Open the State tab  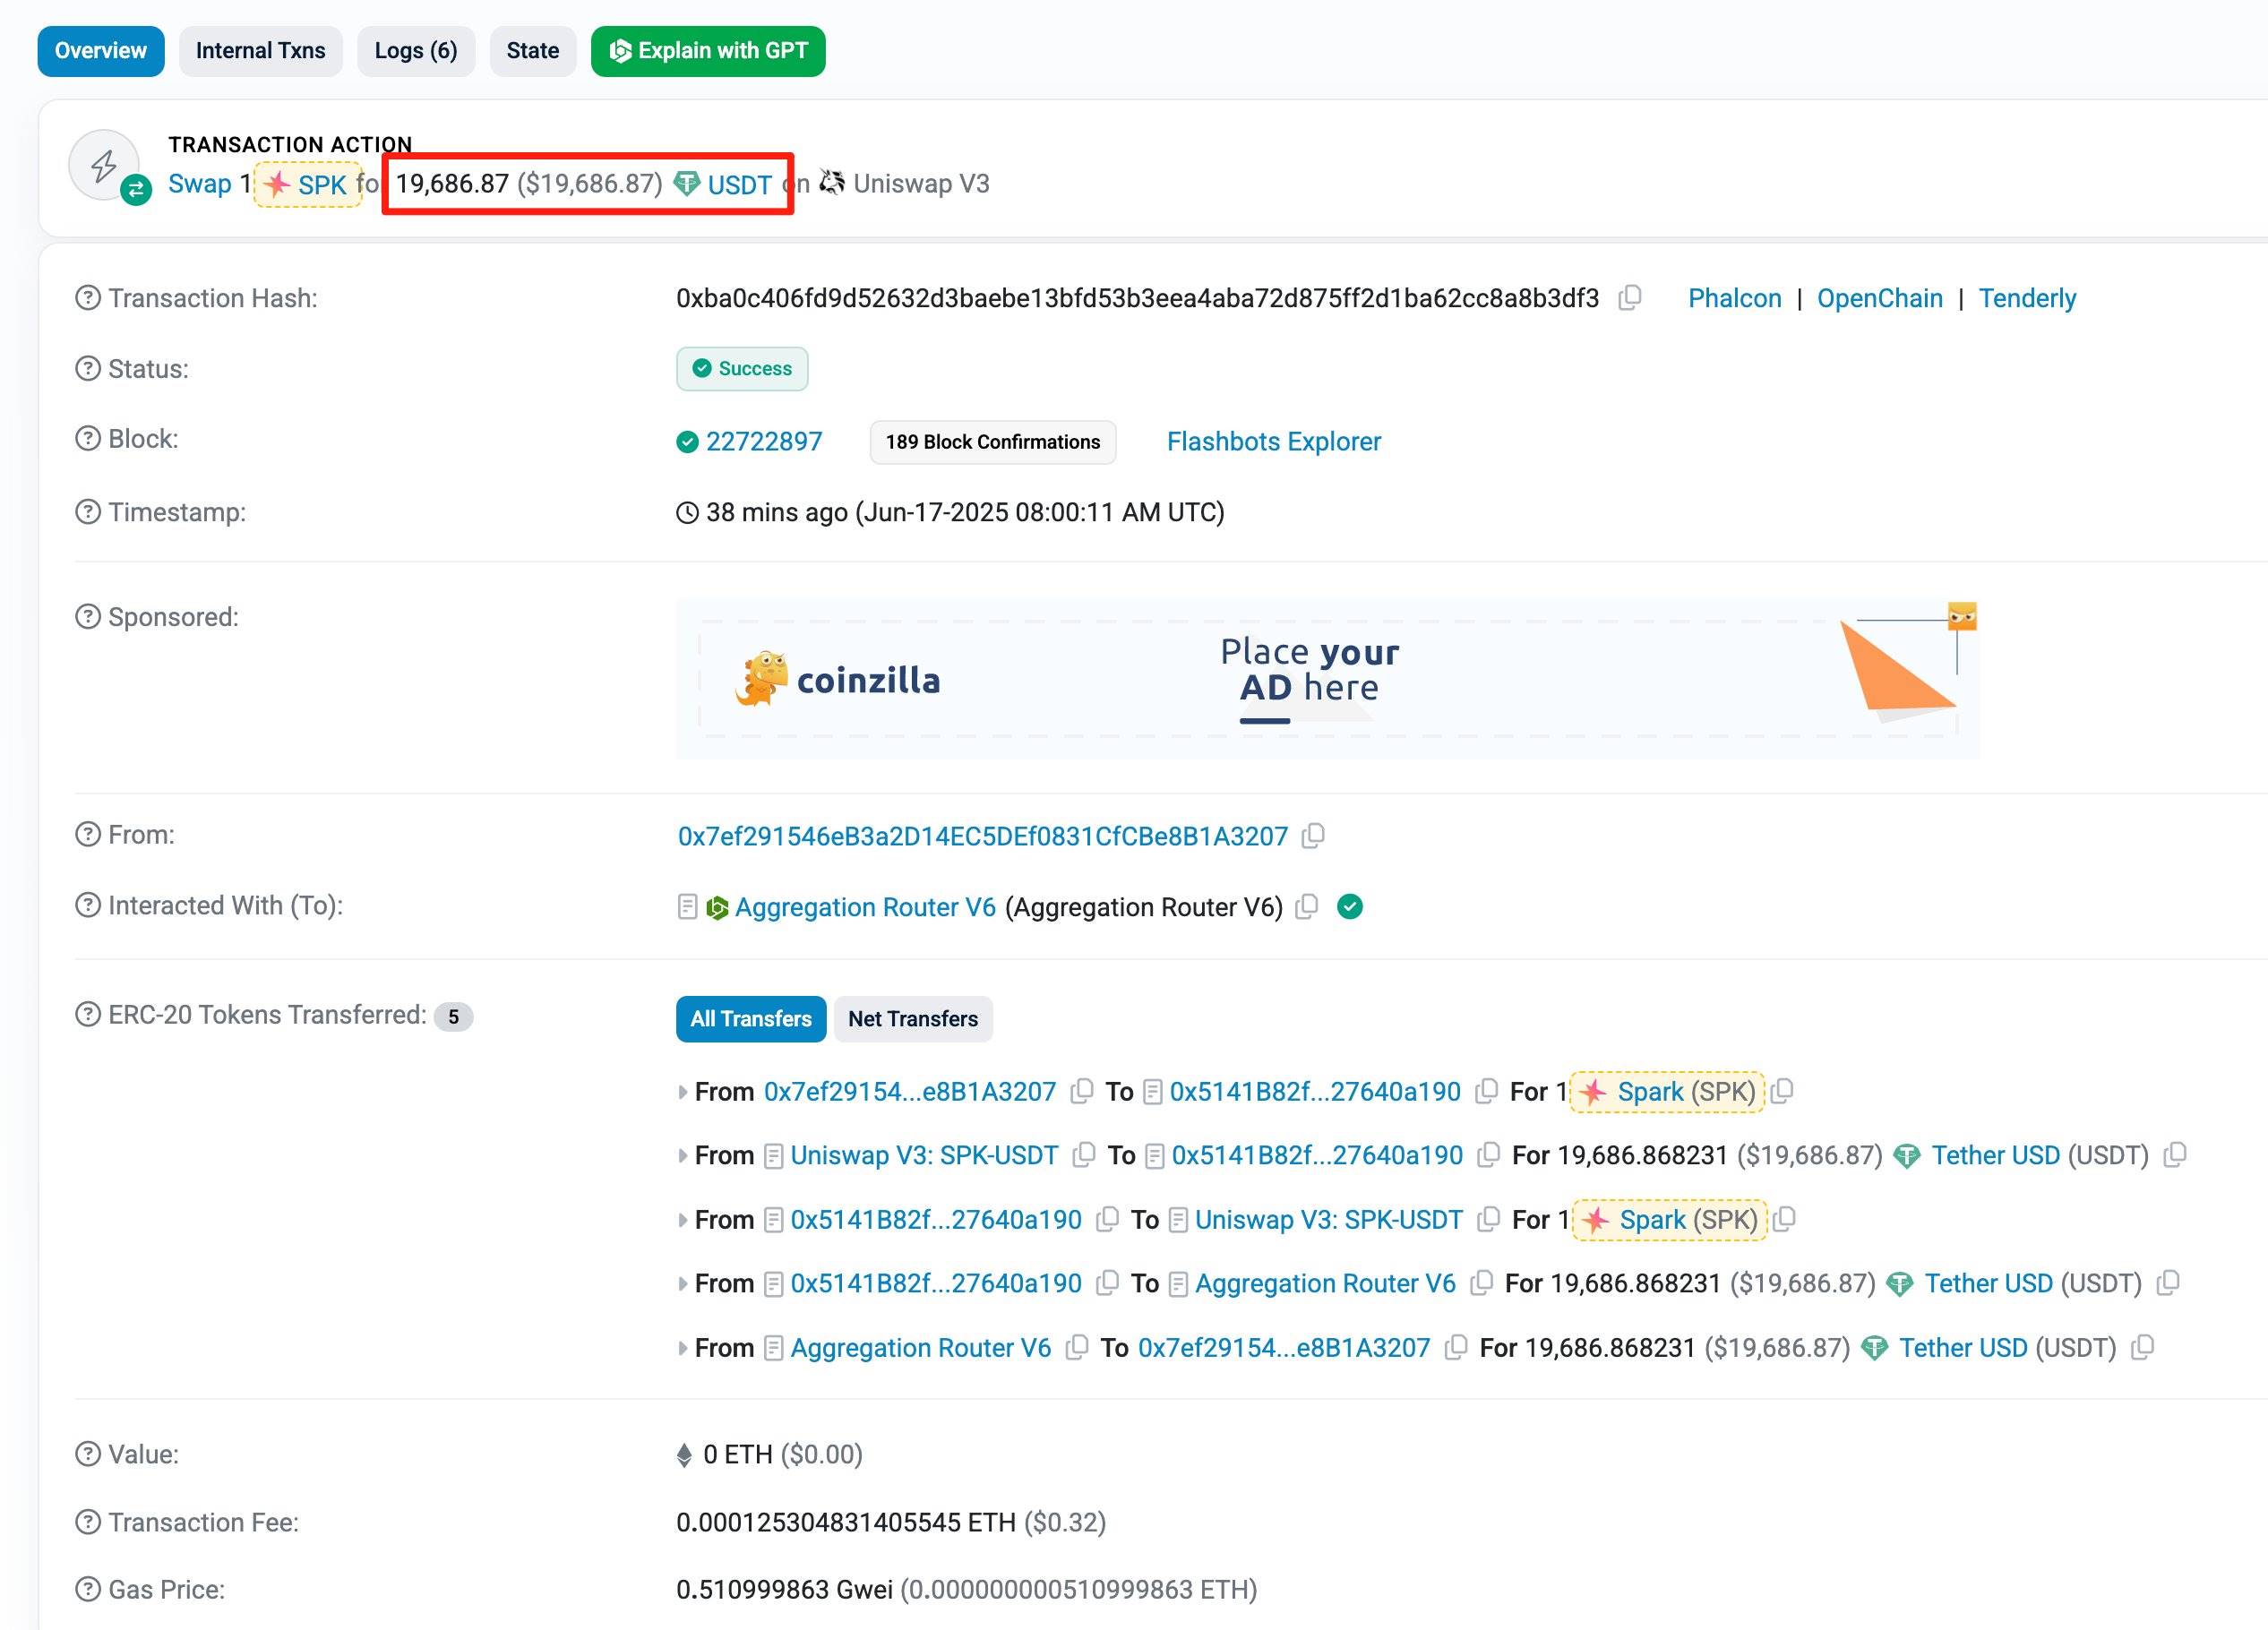pos(533,51)
